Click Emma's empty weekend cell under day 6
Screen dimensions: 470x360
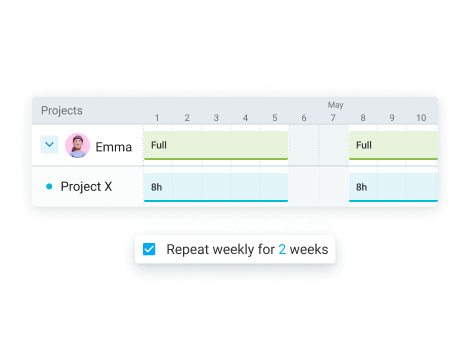tap(304, 145)
